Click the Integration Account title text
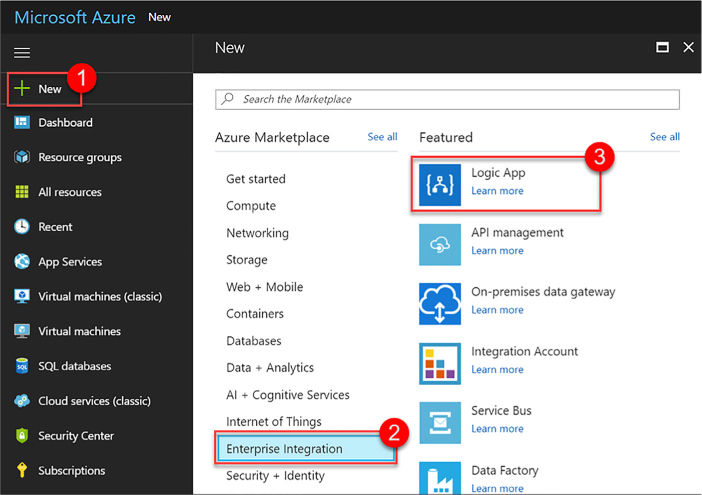 tap(524, 351)
